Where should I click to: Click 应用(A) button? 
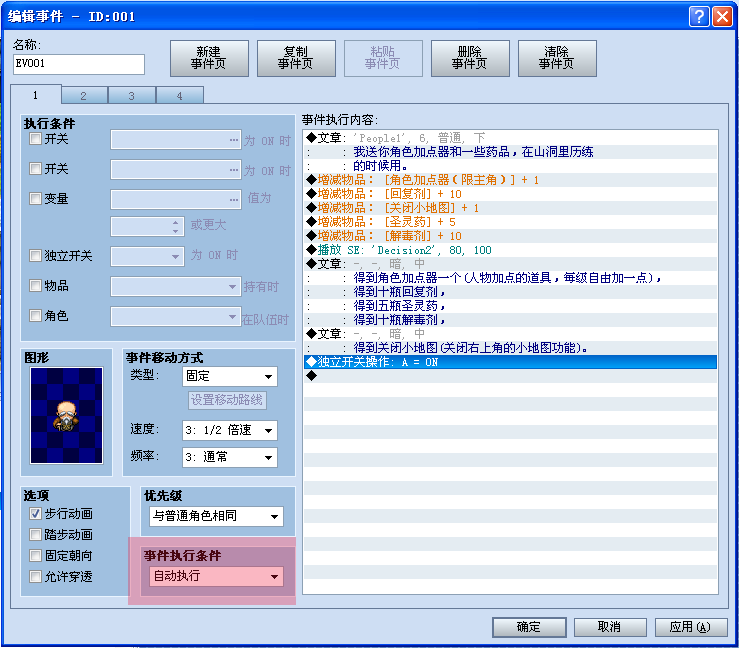(691, 627)
